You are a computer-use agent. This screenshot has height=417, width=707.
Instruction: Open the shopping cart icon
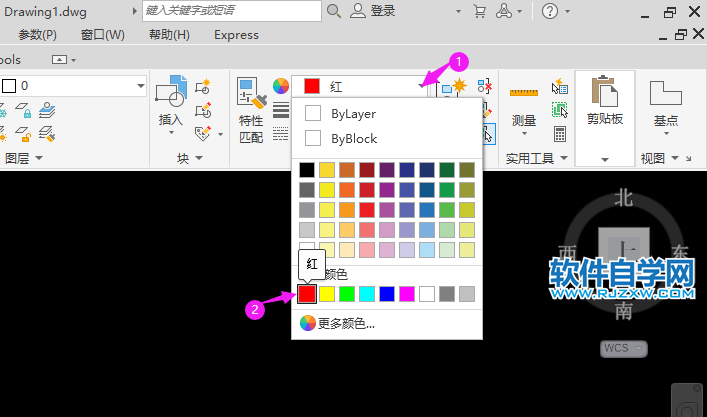tap(480, 11)
